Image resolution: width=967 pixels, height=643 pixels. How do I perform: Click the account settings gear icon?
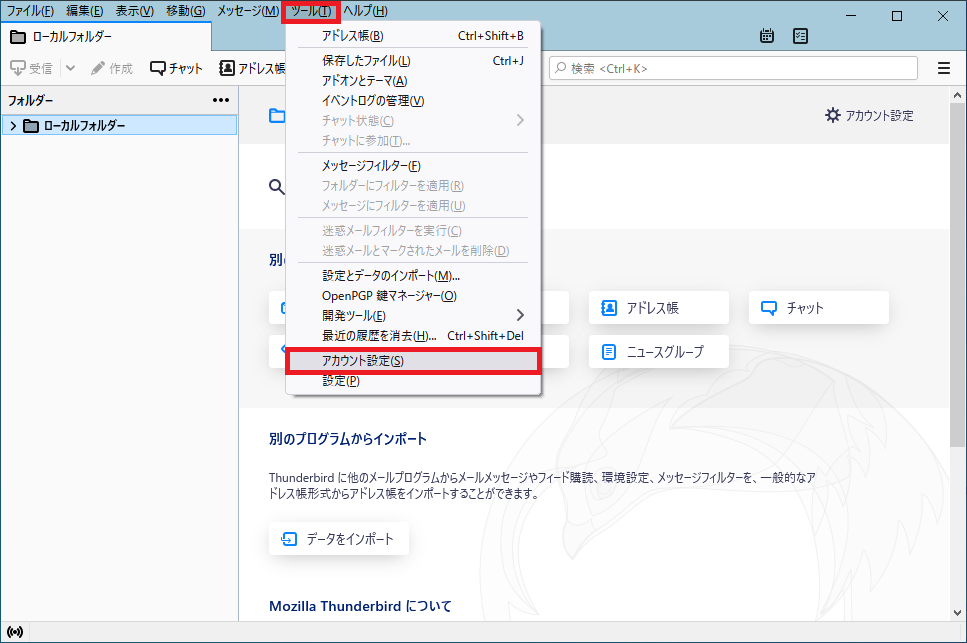tap(833, 115)
